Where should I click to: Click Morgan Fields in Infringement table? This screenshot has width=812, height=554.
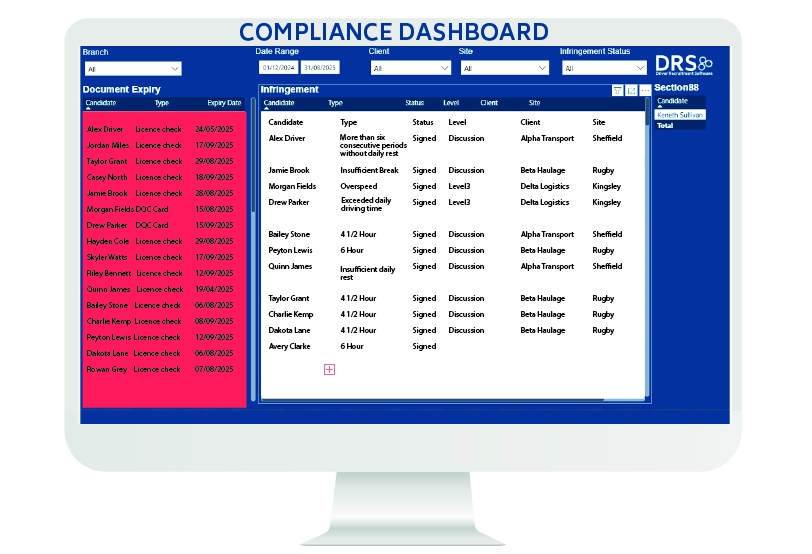pyautogui.click(x=292, y=186)
